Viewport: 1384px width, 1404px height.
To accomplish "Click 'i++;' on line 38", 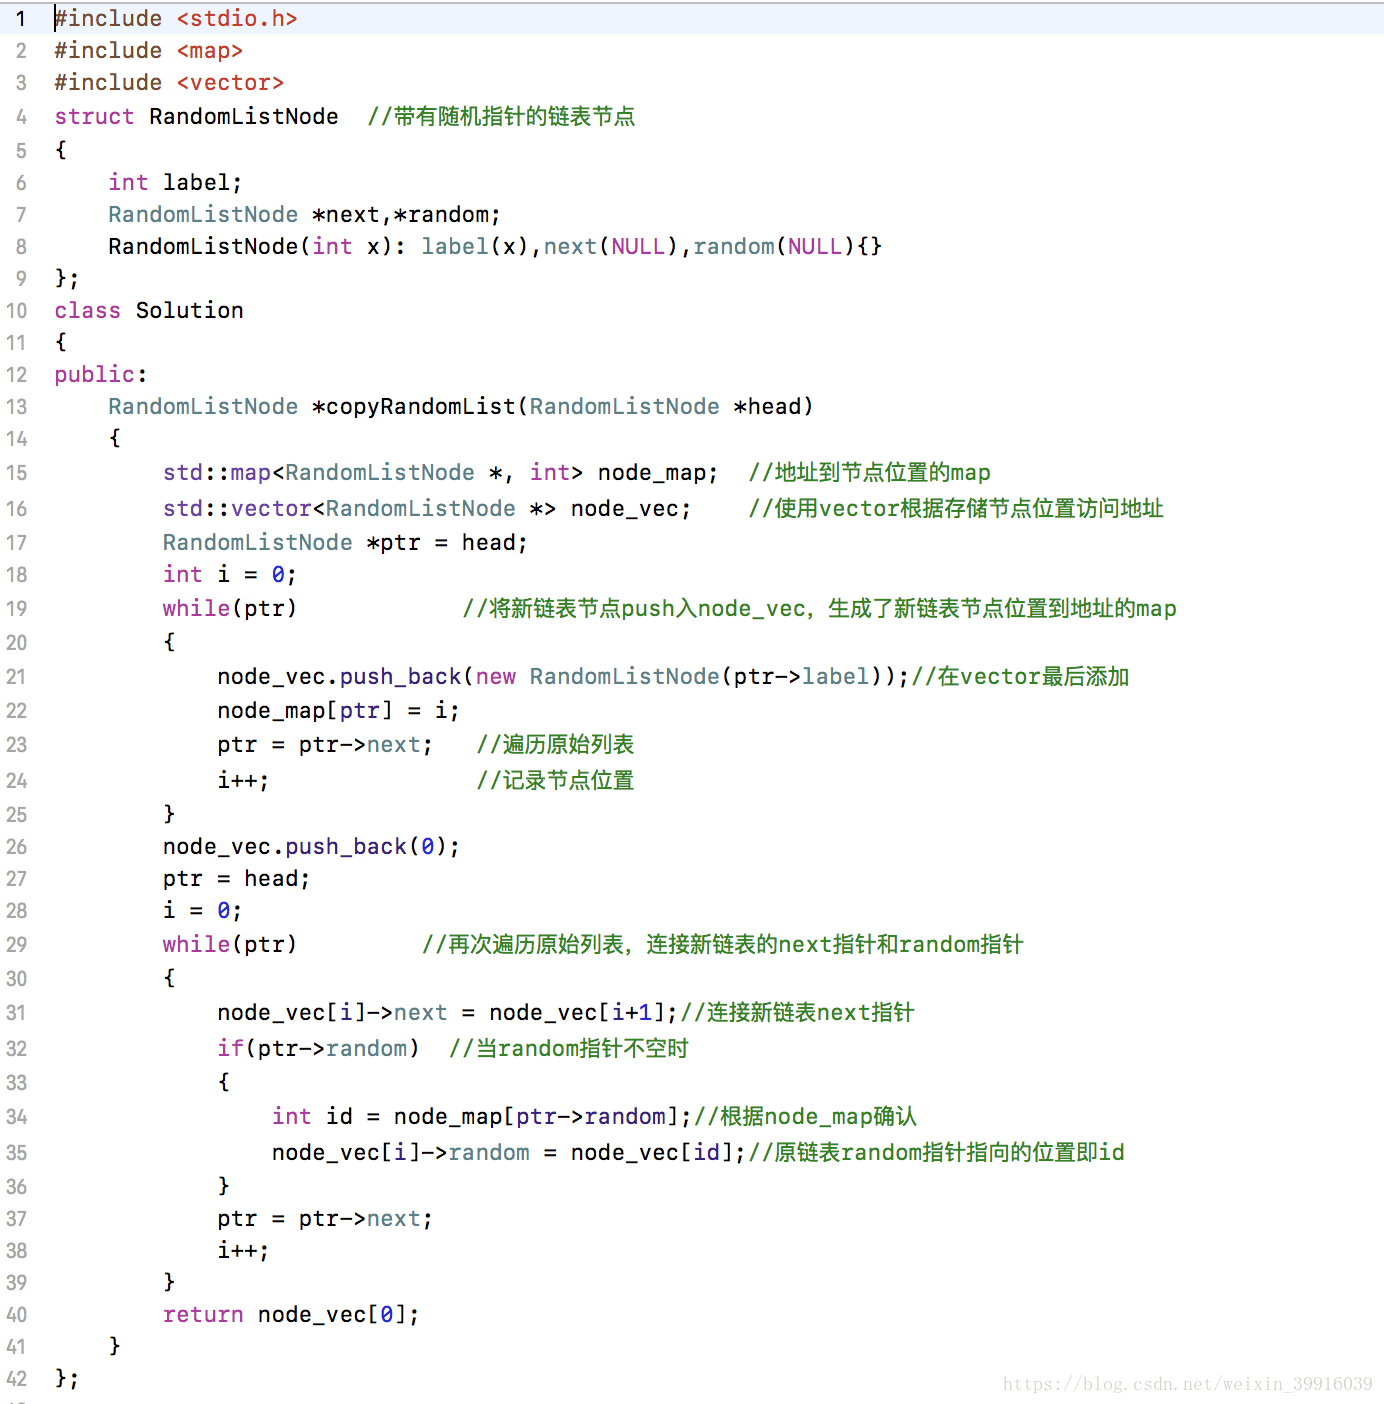I will 243,1251.
